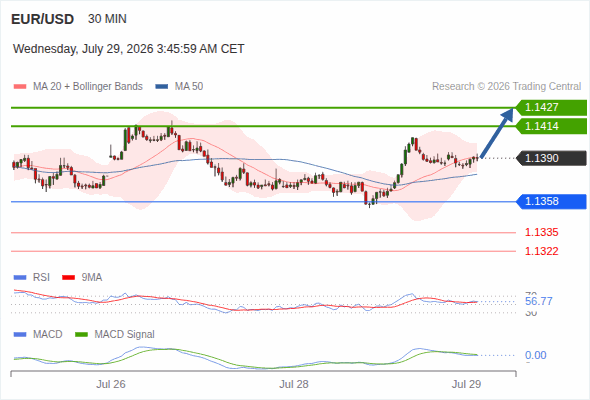Click the Jul 28 date axis label
The width and height of the screenshot is (590, 400).
coord(293,384)
